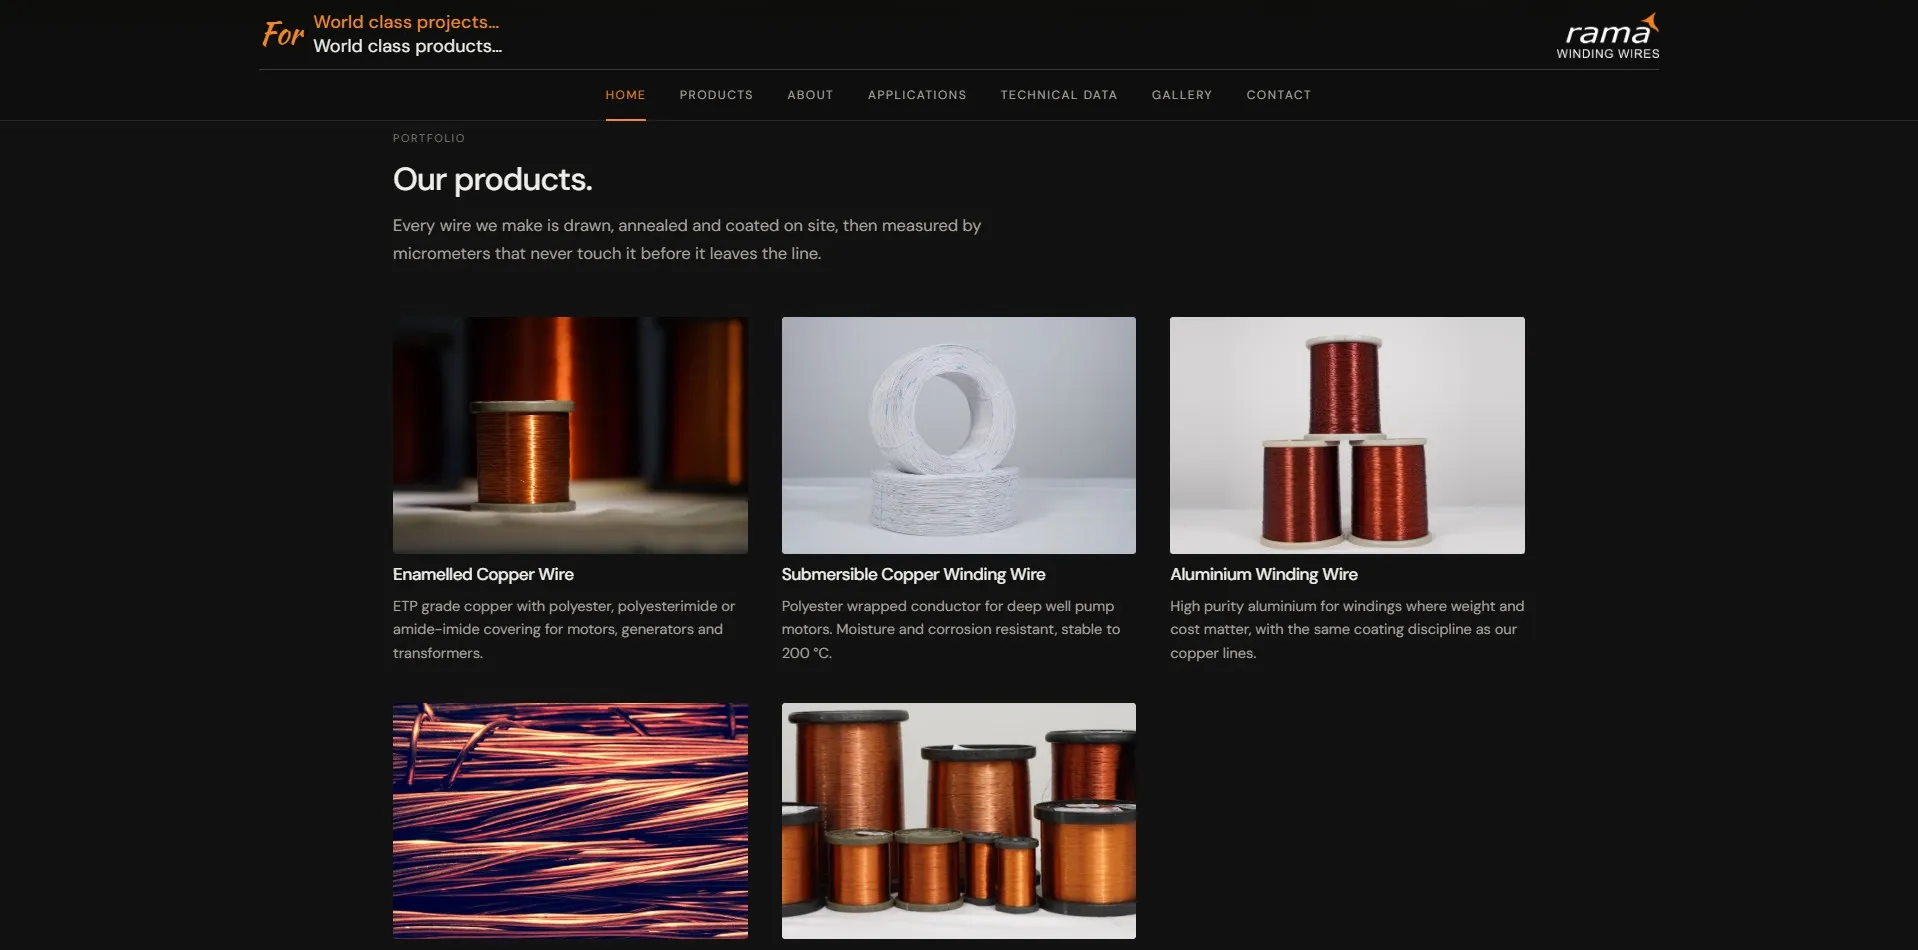Click the Aluminium Winding Wire title
The image size is (1918, 950).
pyautogui.click(x=1264, y=574)
